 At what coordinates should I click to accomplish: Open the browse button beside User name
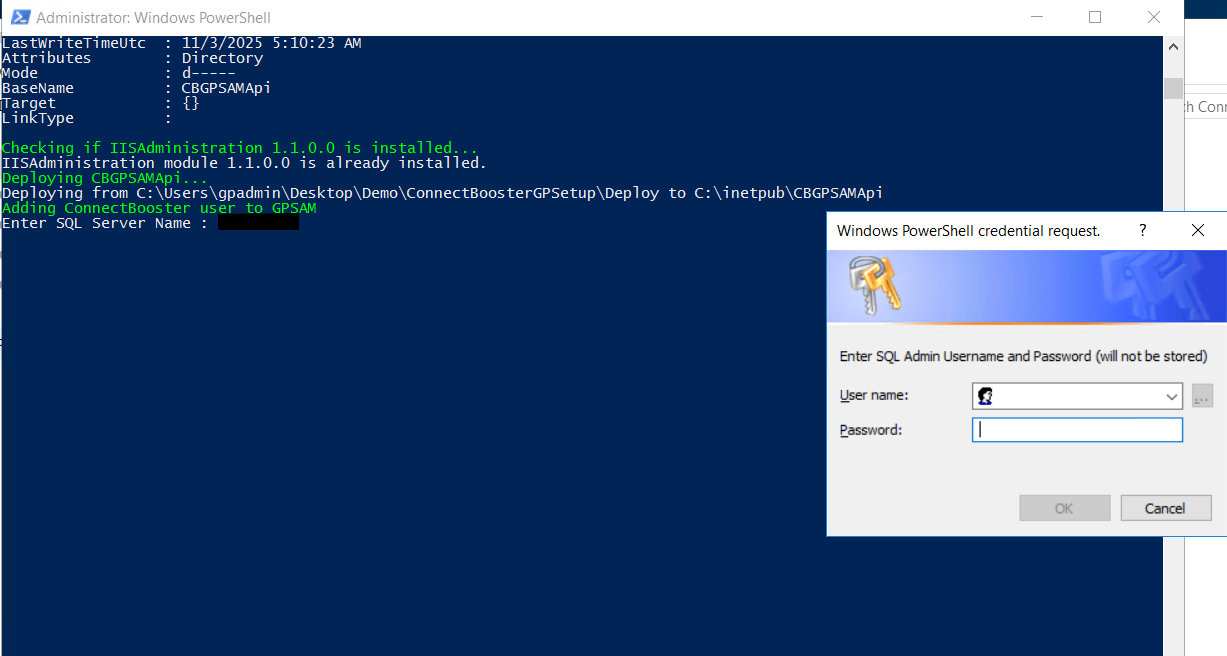point(1202,396)
